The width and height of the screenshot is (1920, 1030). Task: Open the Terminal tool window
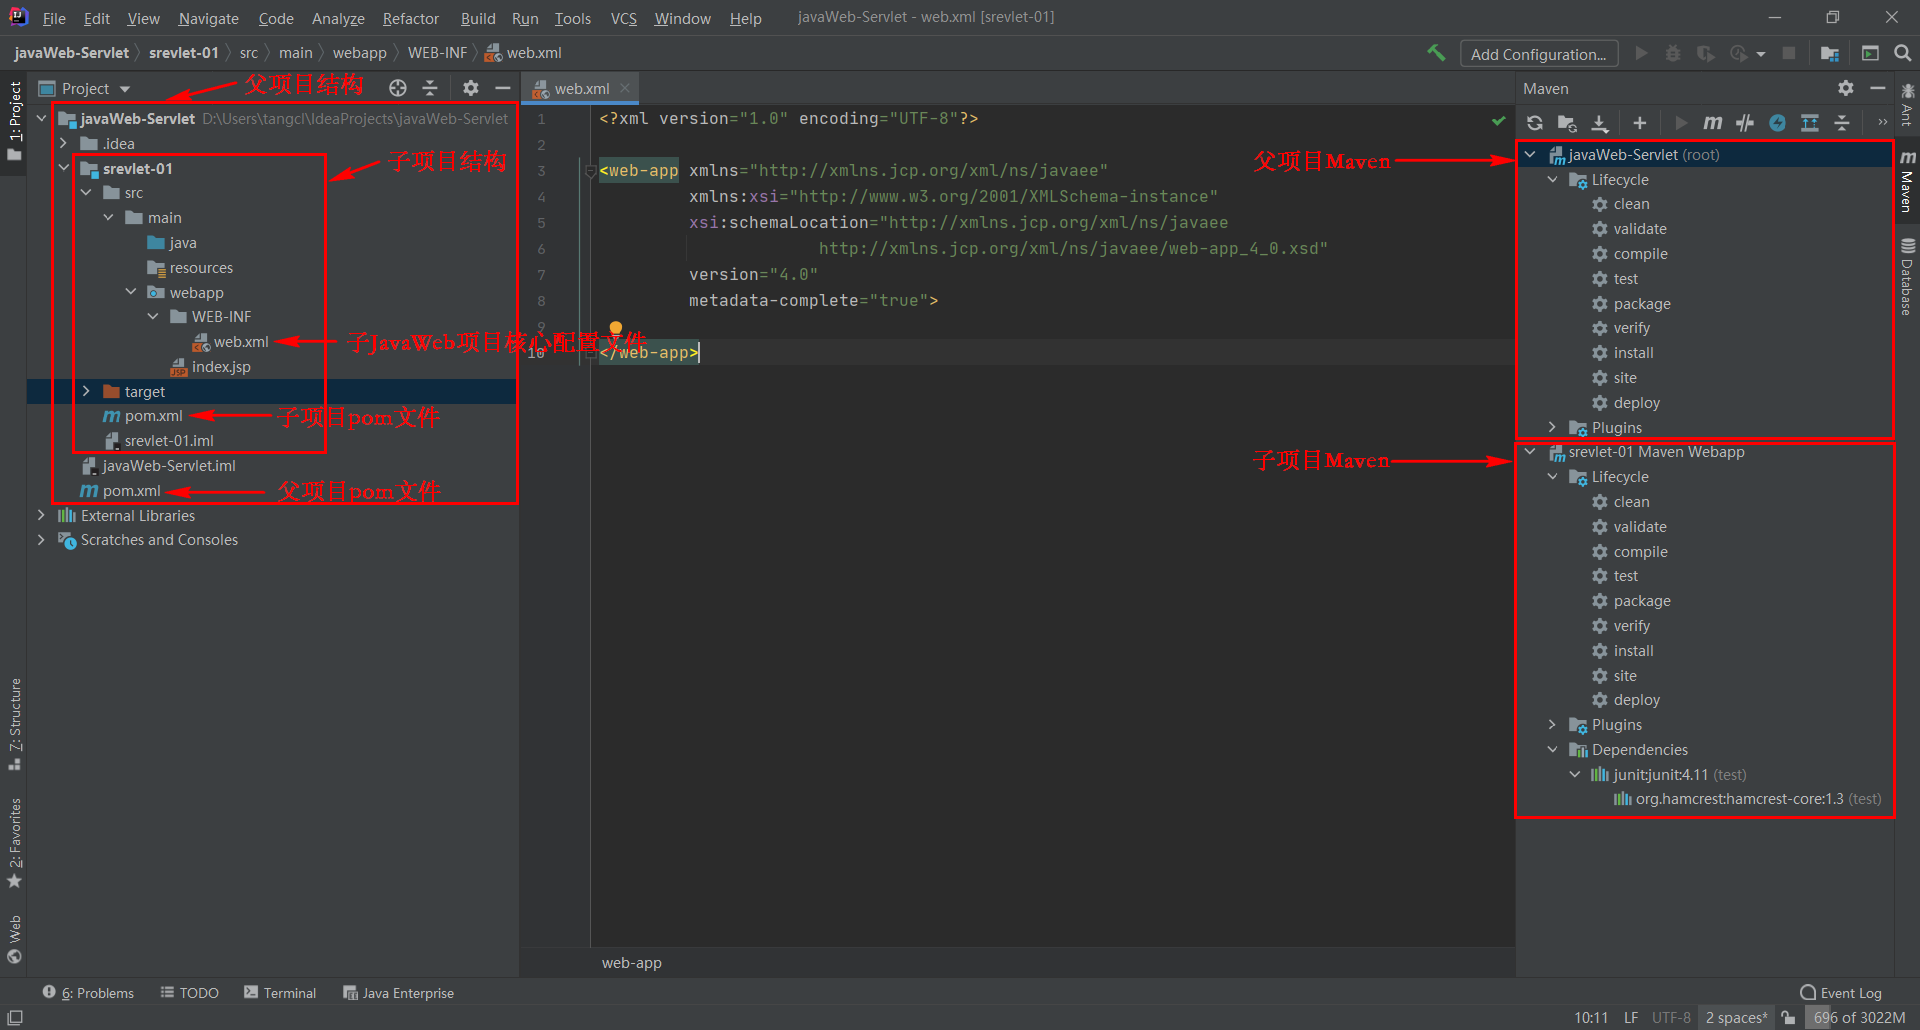[x=280, y=993]
